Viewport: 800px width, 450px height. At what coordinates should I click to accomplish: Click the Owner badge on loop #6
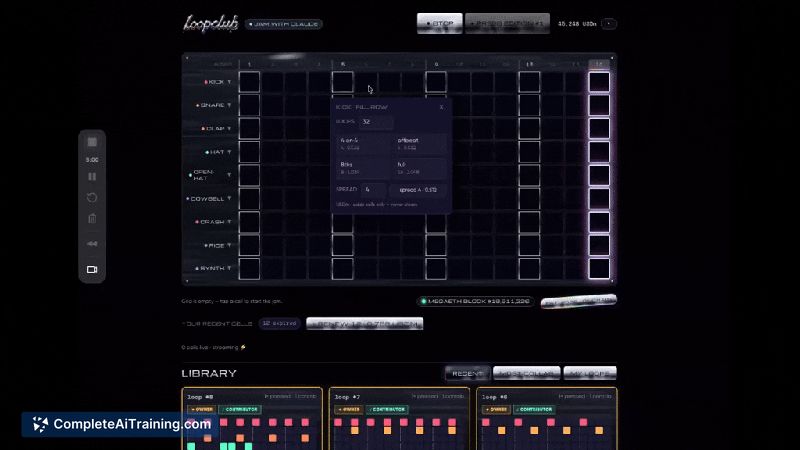tap(496, 409)
